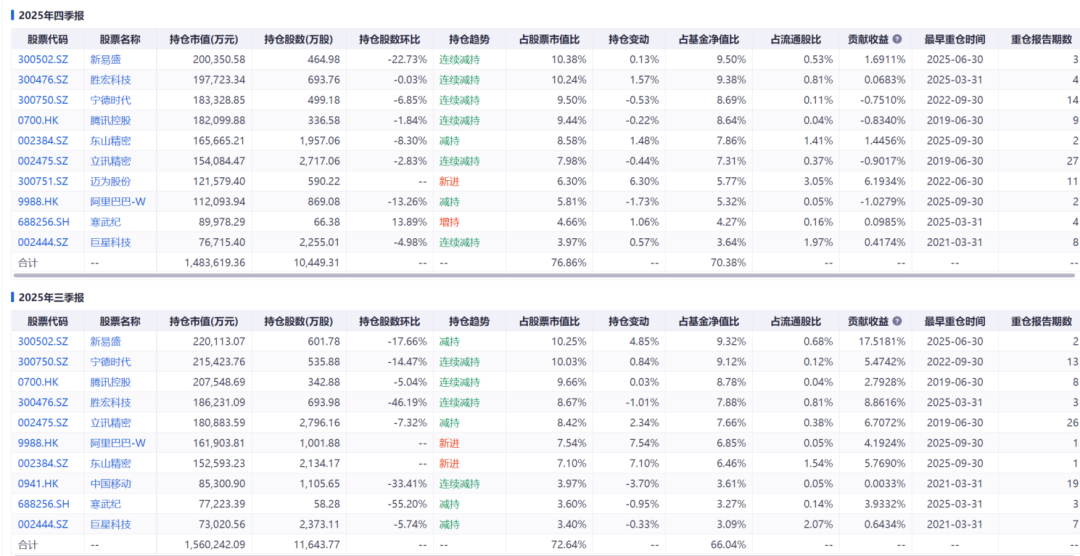Click 最早重仓时间 column header in 四季报 table
1080x556 pixels.
[954, 40]
